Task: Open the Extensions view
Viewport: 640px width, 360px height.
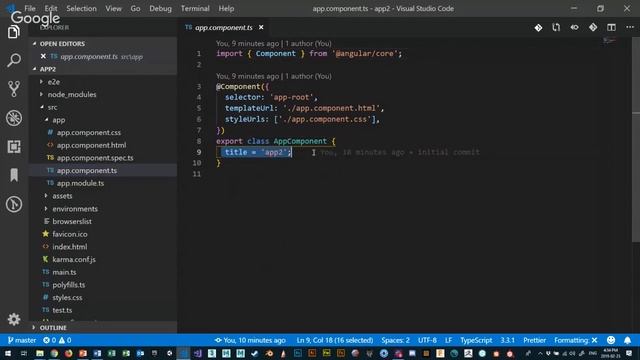Action: [x=13, y=147]
